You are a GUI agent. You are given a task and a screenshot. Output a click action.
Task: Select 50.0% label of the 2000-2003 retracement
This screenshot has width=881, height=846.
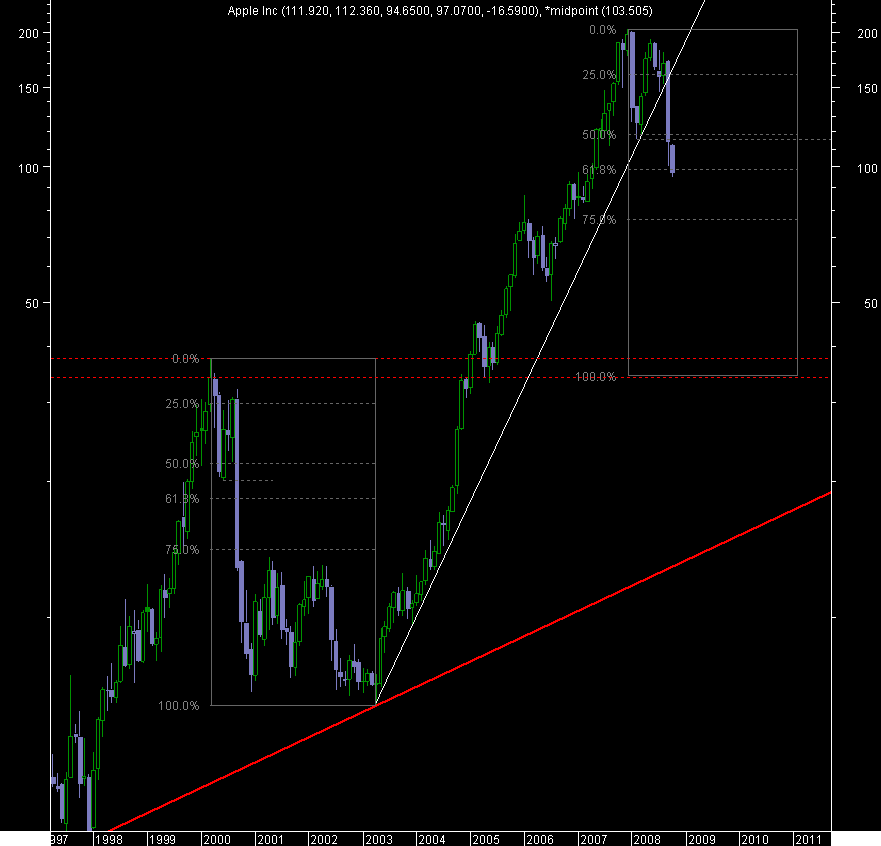click(x=183, y=464)
